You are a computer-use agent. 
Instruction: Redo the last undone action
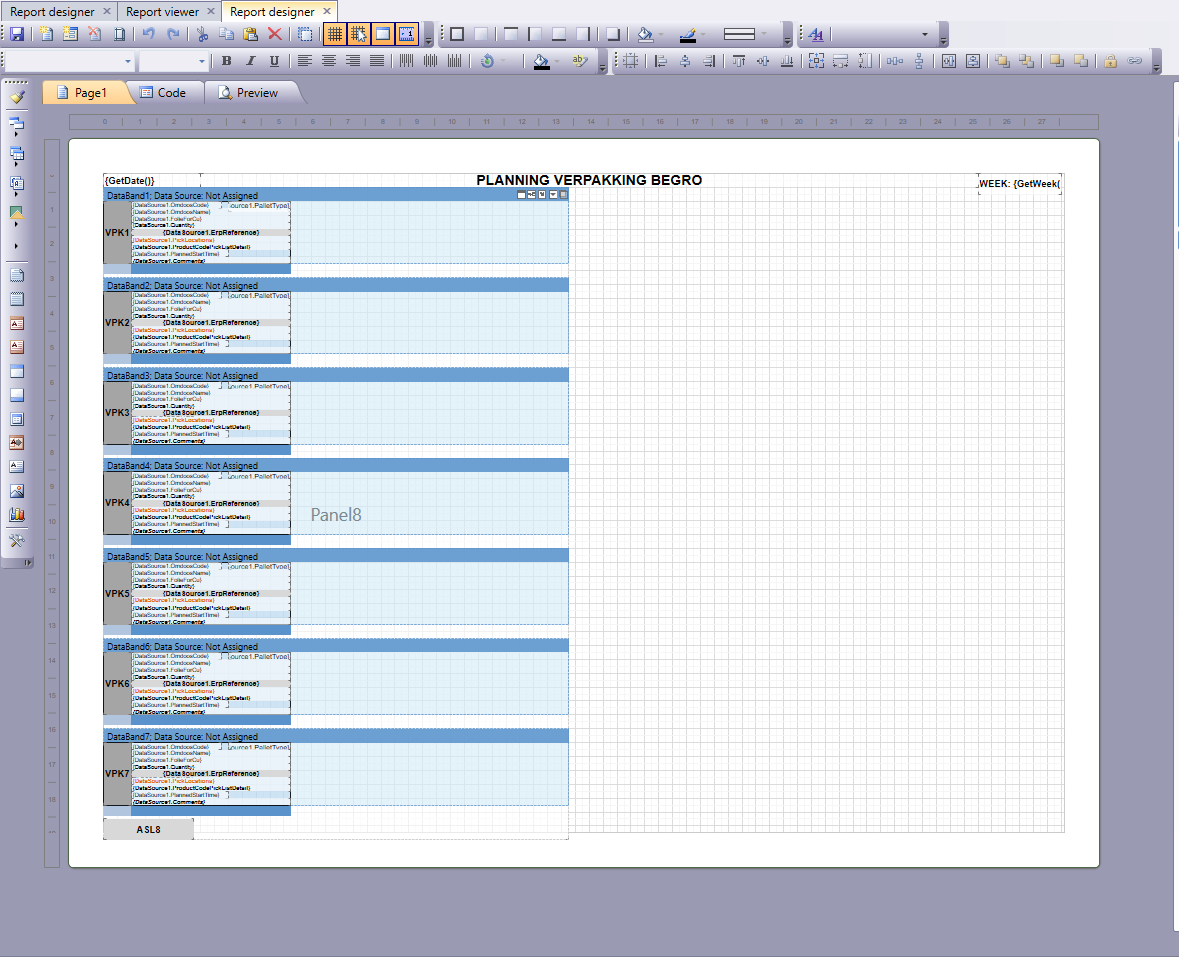tap(173, 34)
